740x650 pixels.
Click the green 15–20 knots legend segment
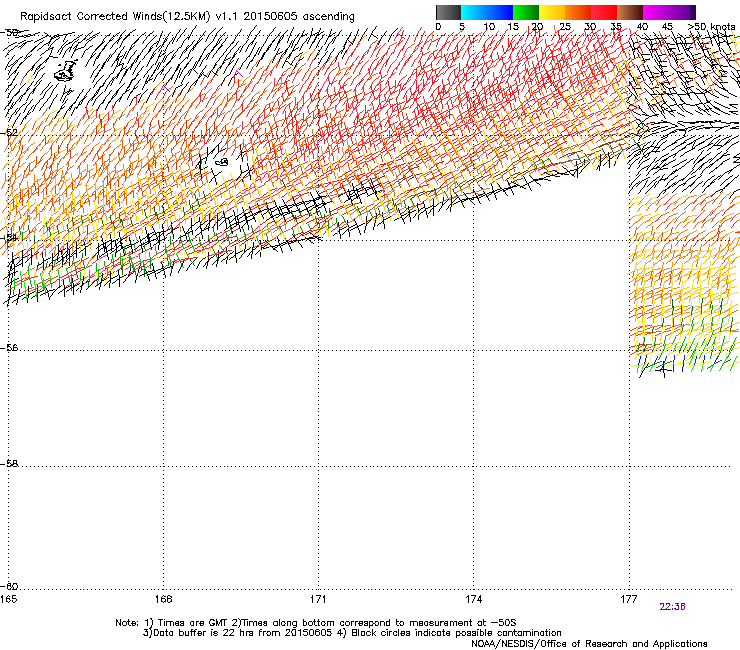[526, 12]
